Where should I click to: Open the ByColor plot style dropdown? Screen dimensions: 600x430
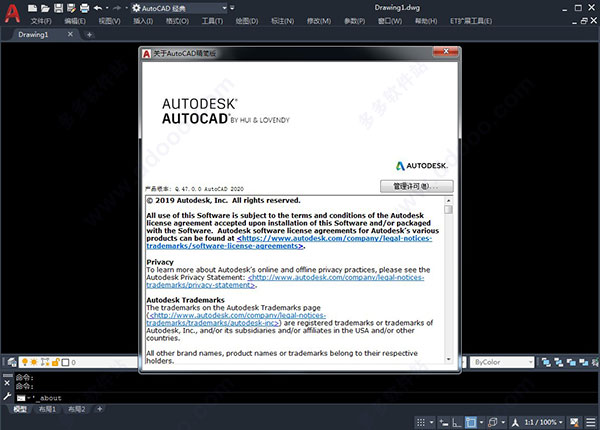502,362
